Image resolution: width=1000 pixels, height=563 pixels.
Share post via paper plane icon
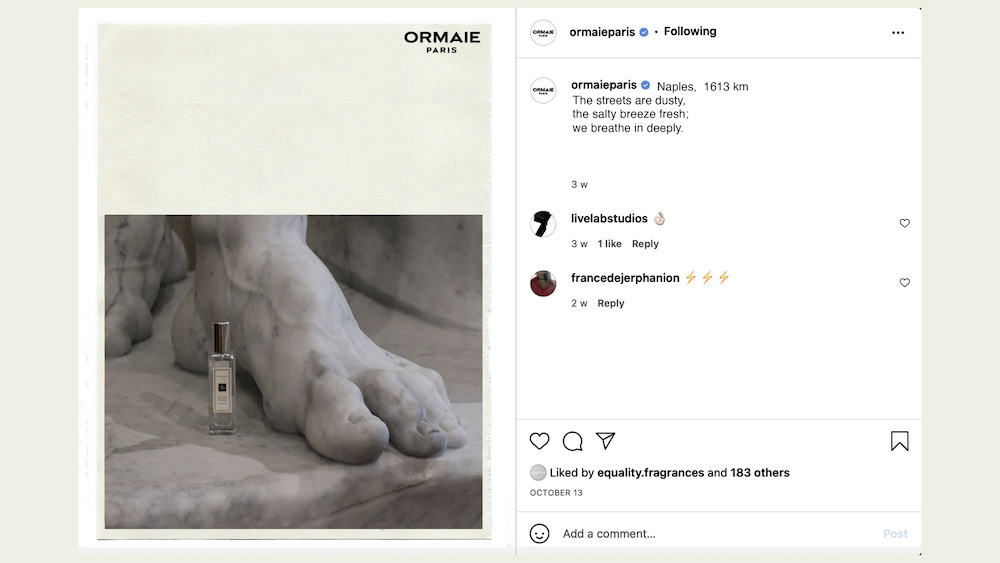[x=605, y=440]
